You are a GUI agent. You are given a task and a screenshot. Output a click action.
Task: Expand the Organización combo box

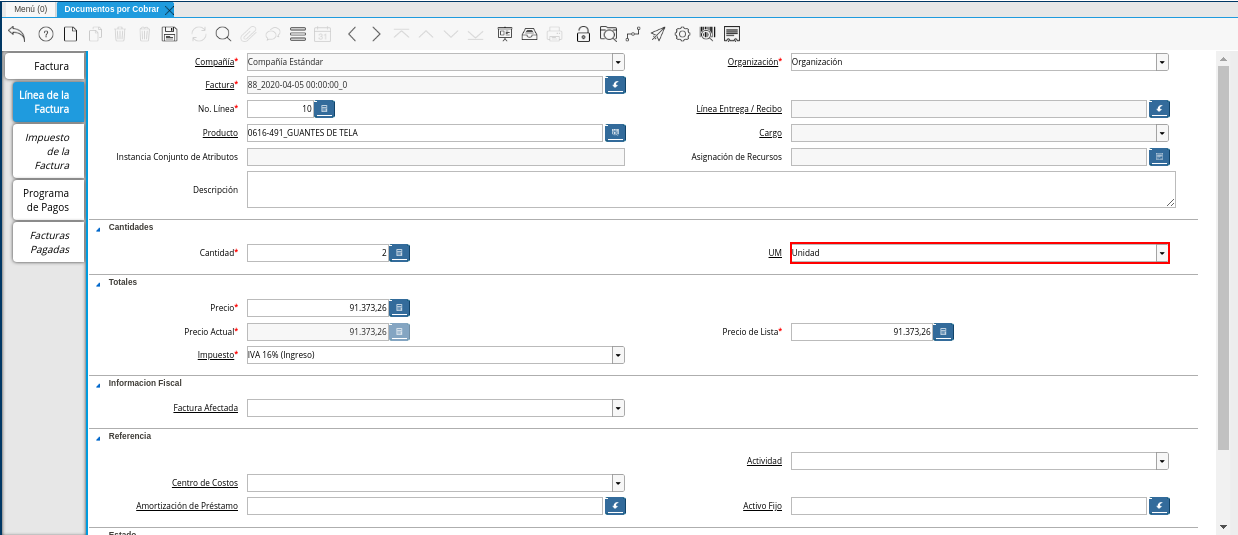(1161, 62)
